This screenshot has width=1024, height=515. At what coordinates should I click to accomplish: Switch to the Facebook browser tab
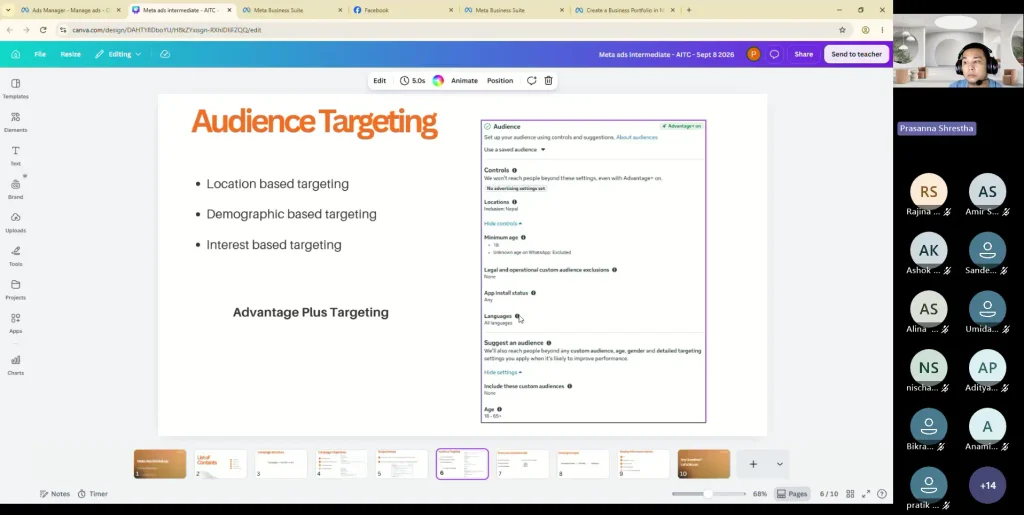(404, 10)
